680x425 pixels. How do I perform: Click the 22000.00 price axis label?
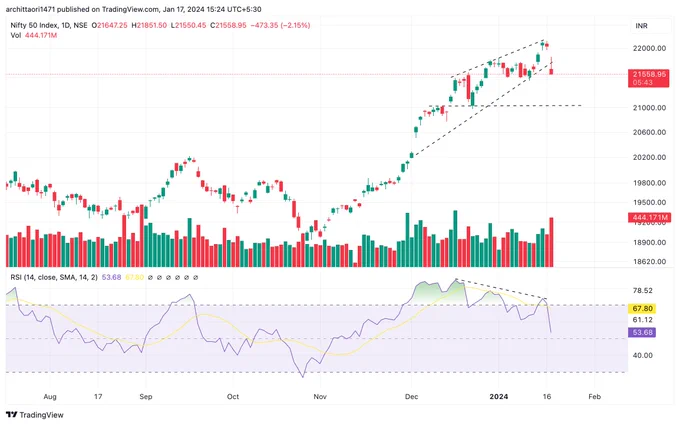click(x=649, y=48)
